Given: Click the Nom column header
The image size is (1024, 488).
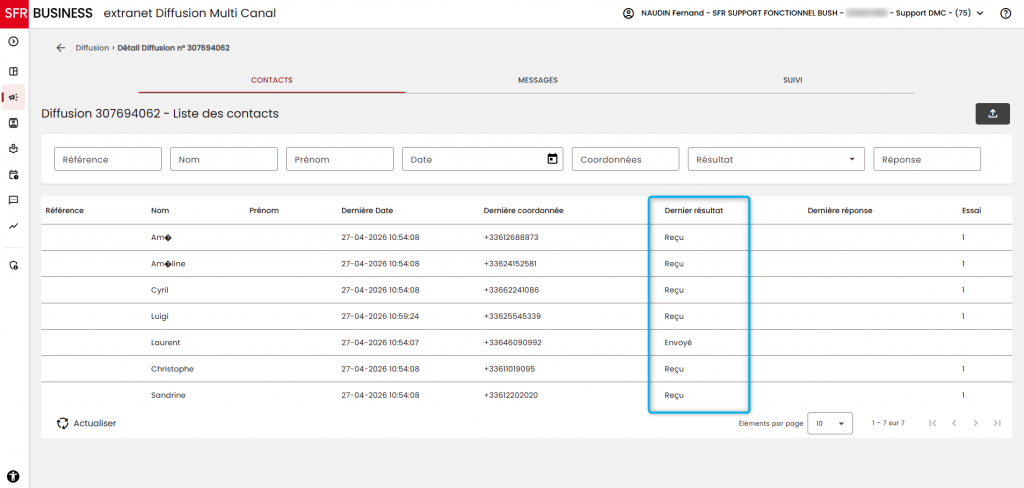Looking at the screenshot, I should [160, 210].
